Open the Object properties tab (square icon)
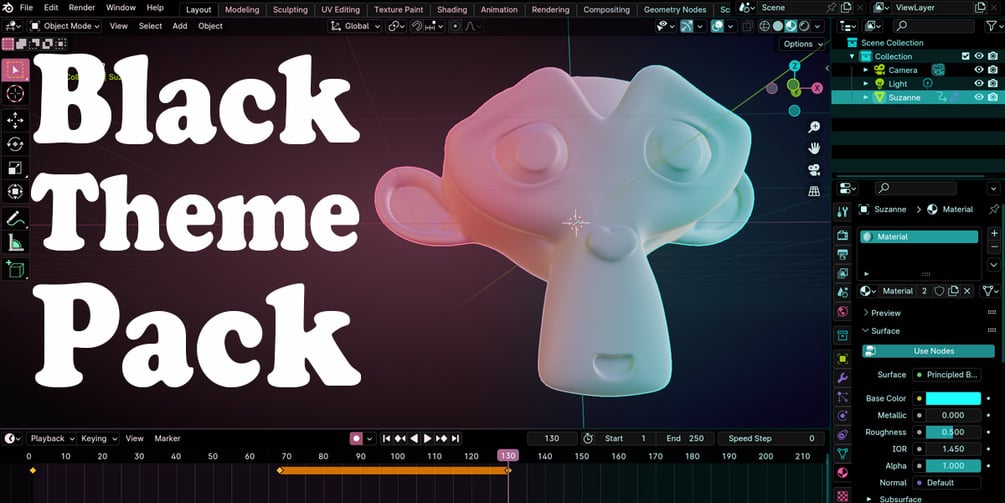 843,359
